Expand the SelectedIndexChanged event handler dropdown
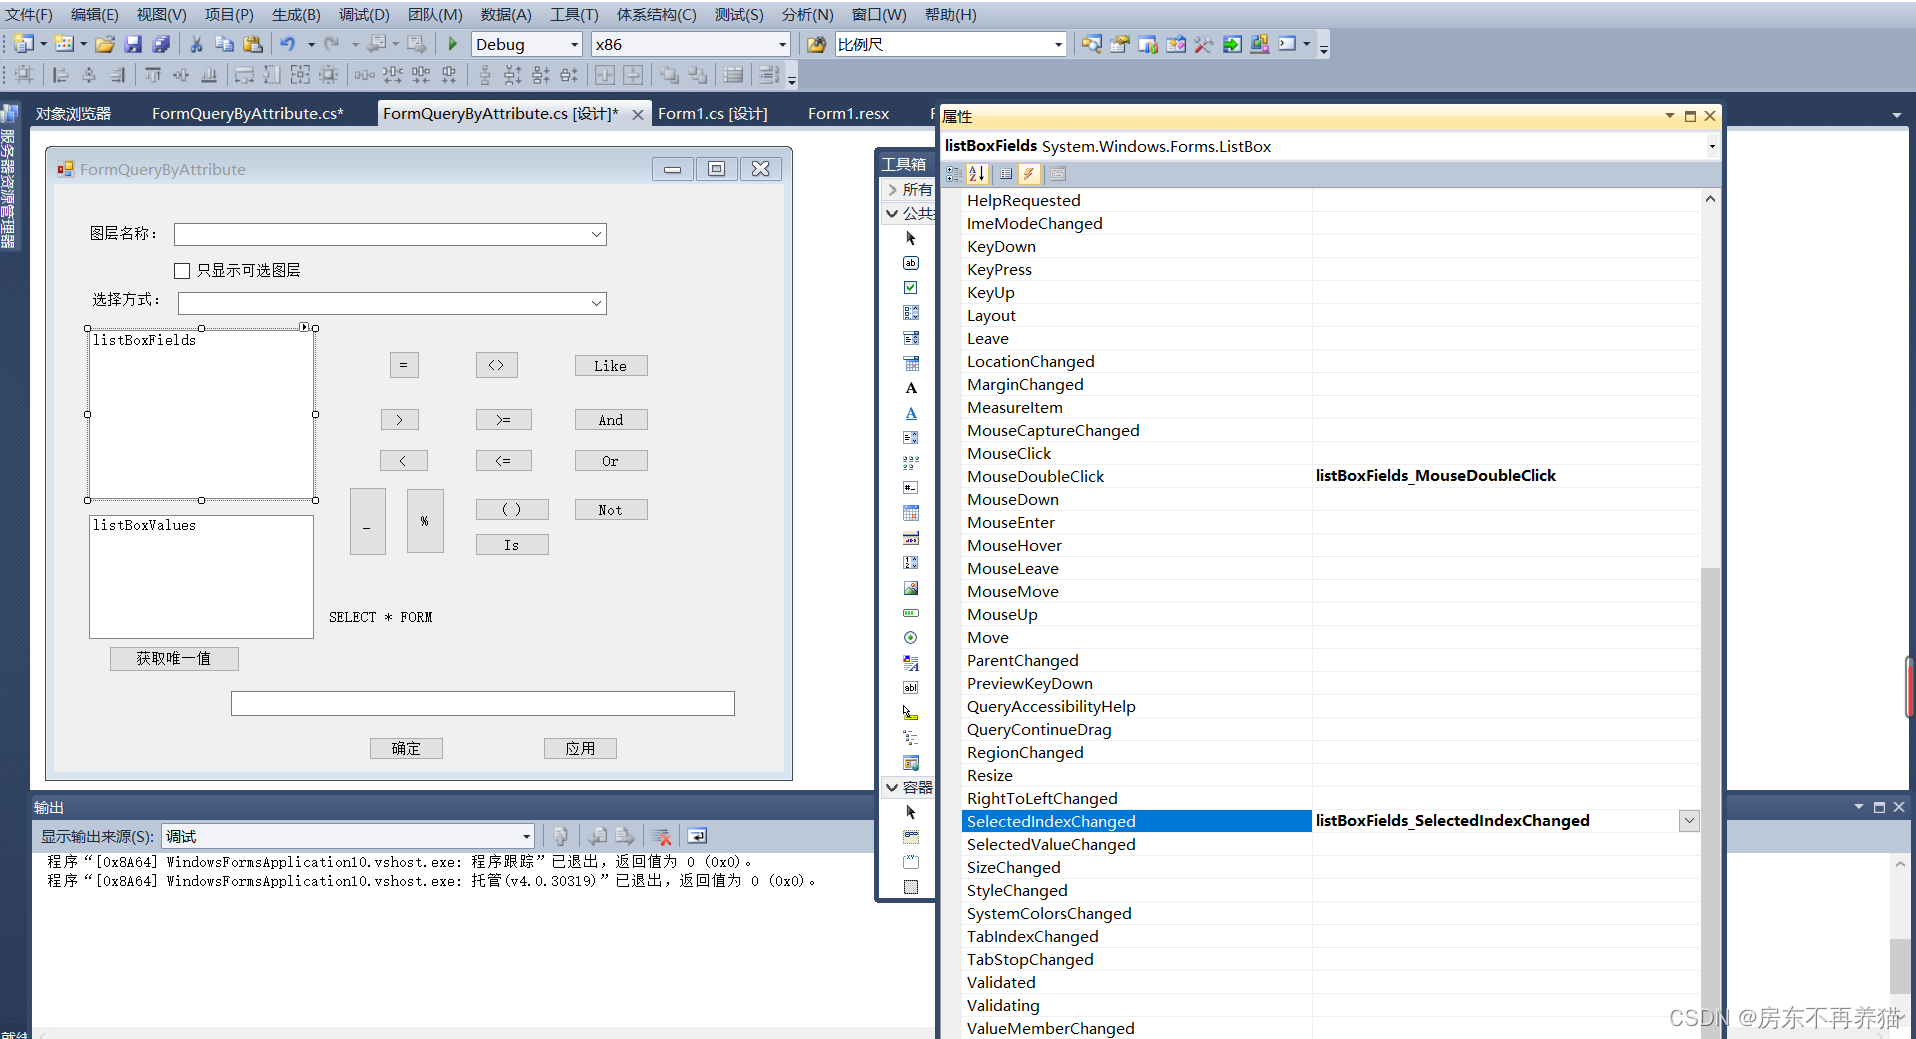This screenshot has height=1039, width=1916. (x=1689, y=821)
